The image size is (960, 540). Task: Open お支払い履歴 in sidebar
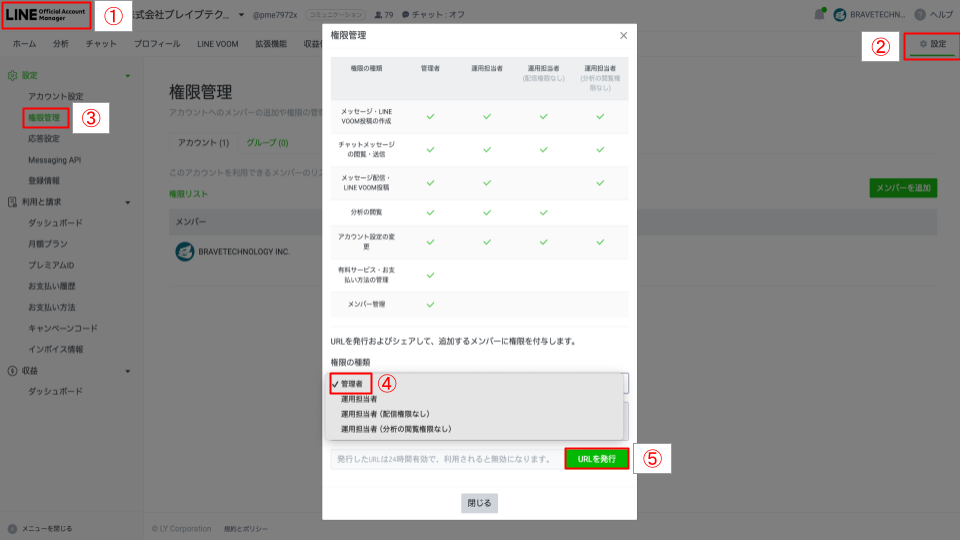[52, 286]
